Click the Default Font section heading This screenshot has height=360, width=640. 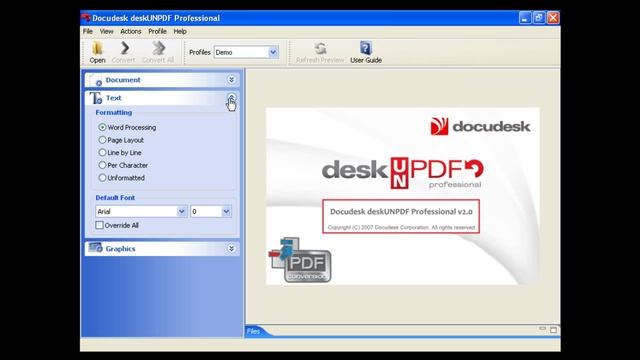point(115,198)
